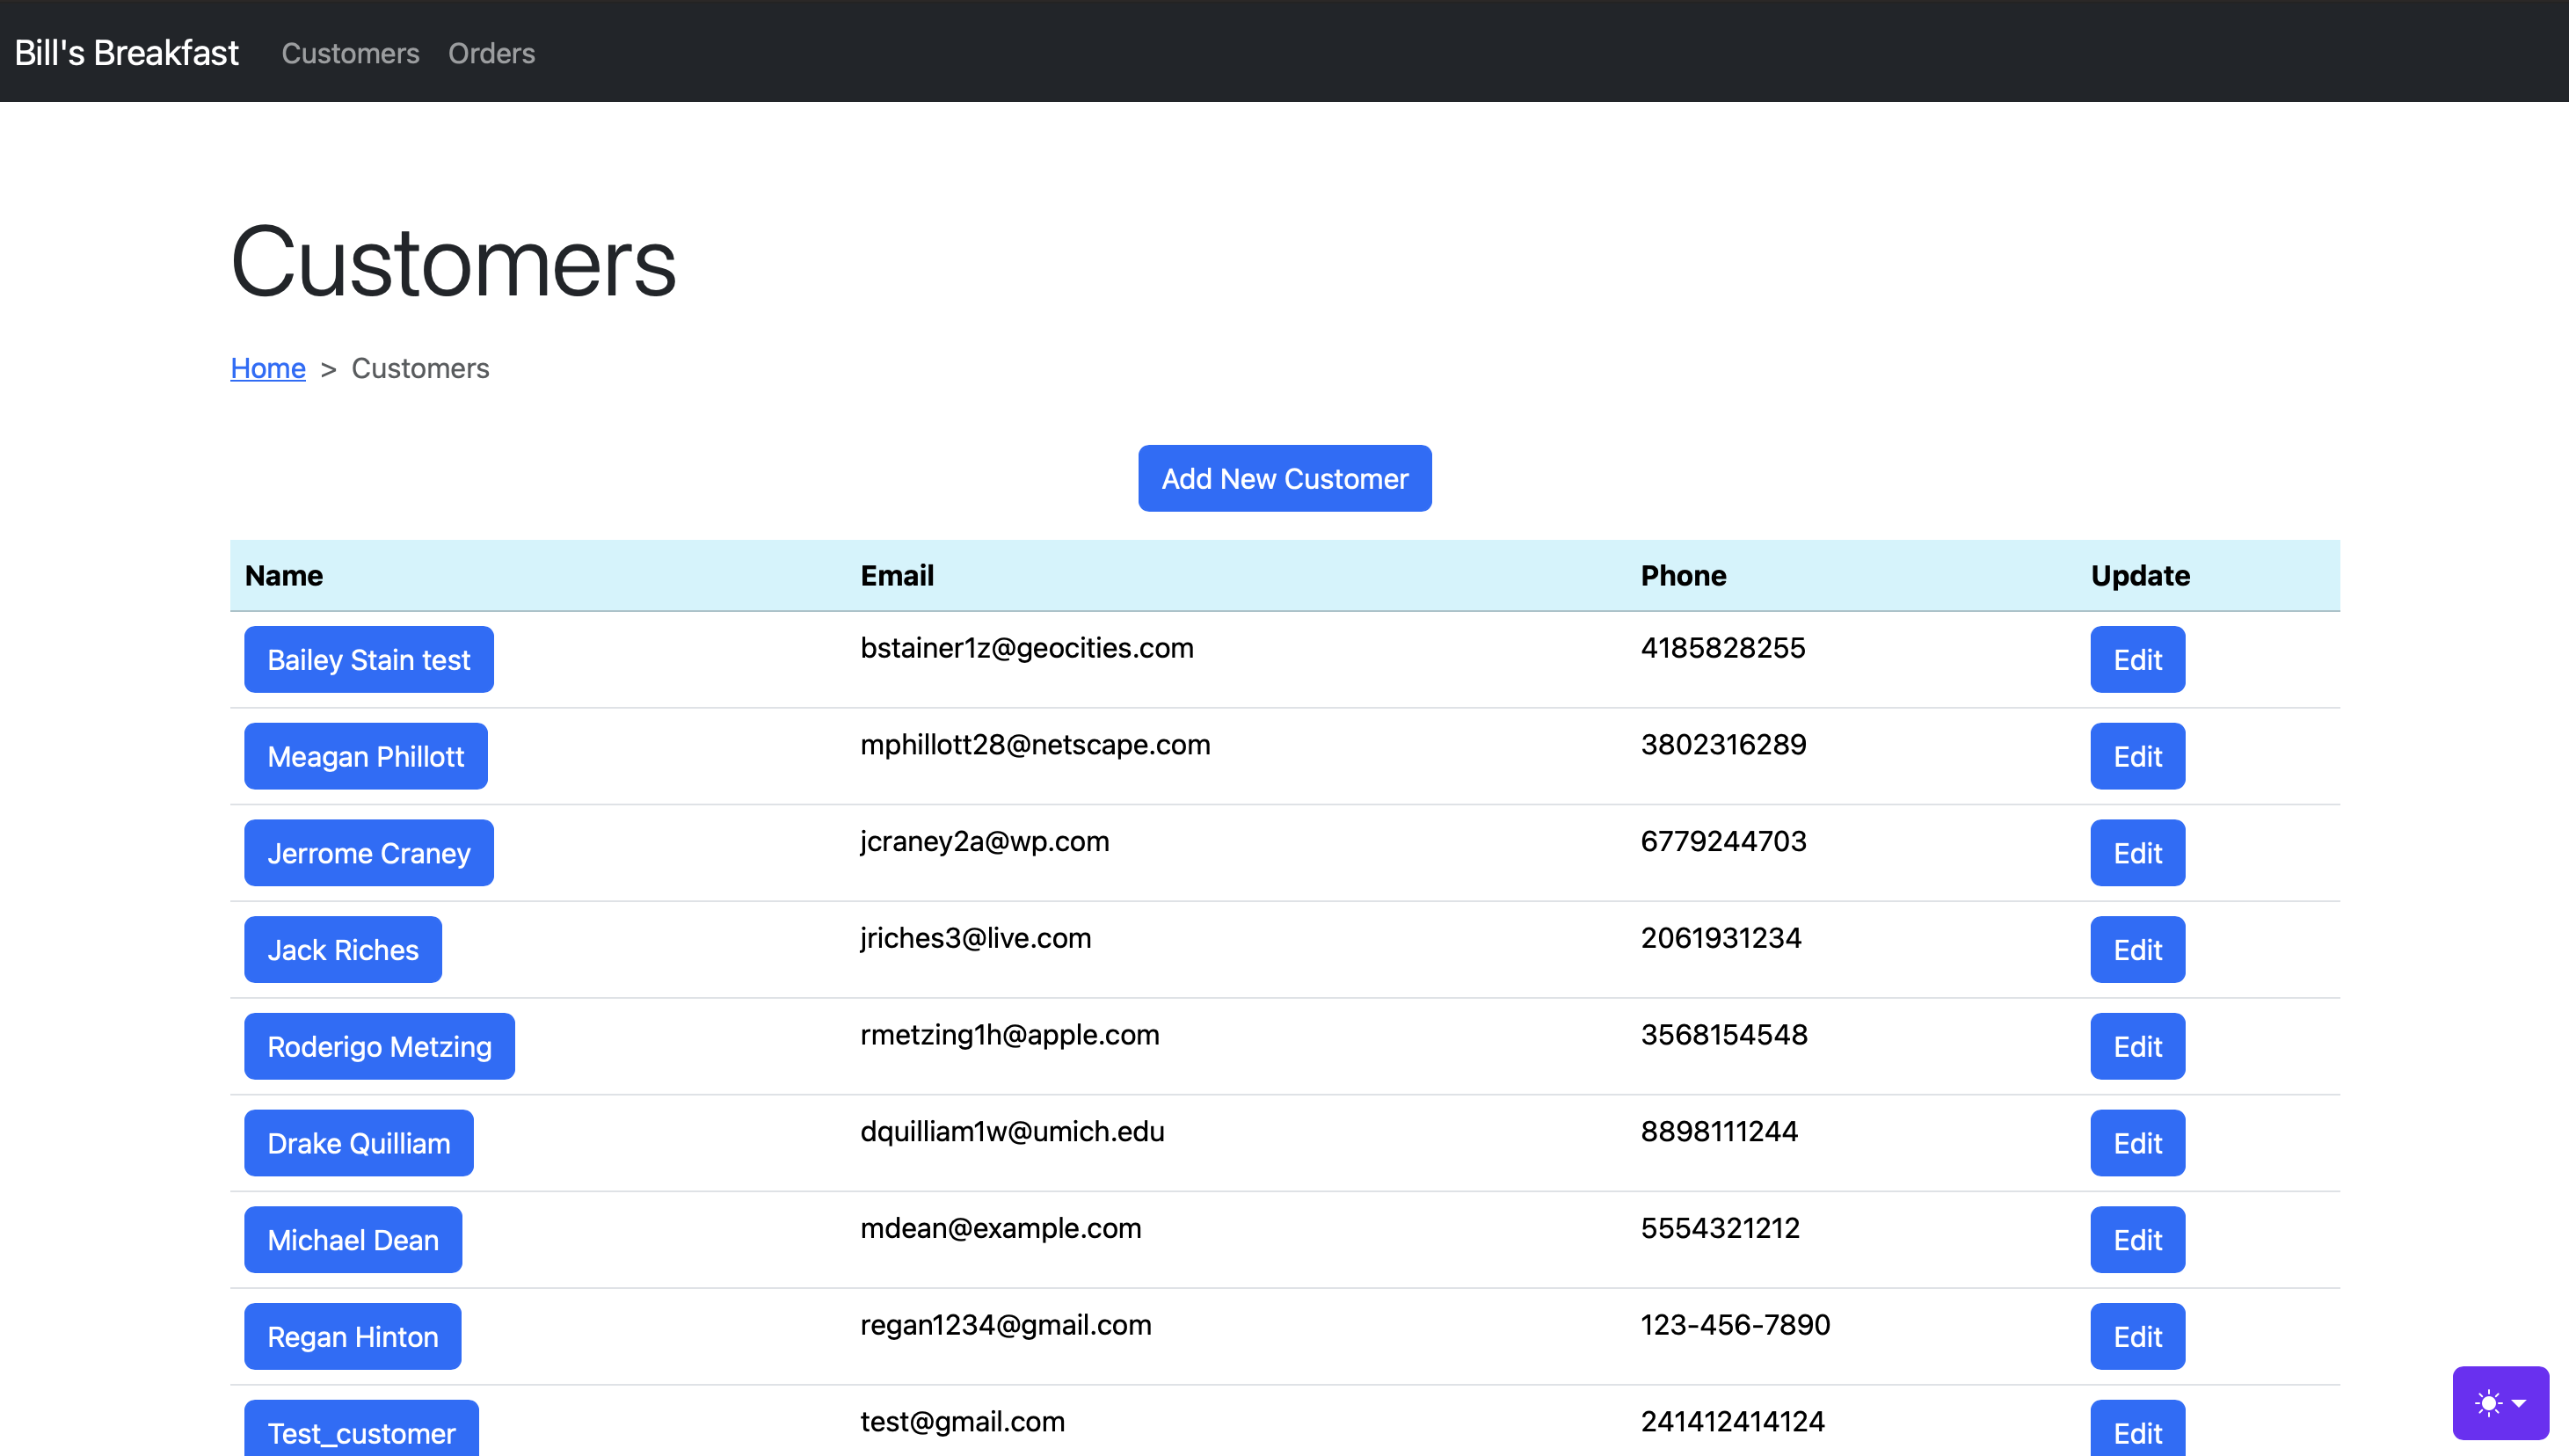Click phone number 8898111244
Screen dimensions: 2569x1456
point(1719,1132)
